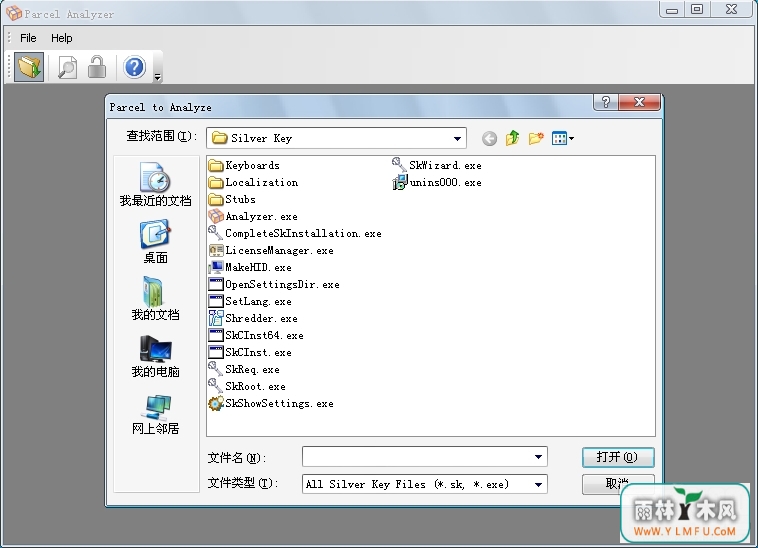
Task: Select the Keyboards folder
Action: (244, 166)
